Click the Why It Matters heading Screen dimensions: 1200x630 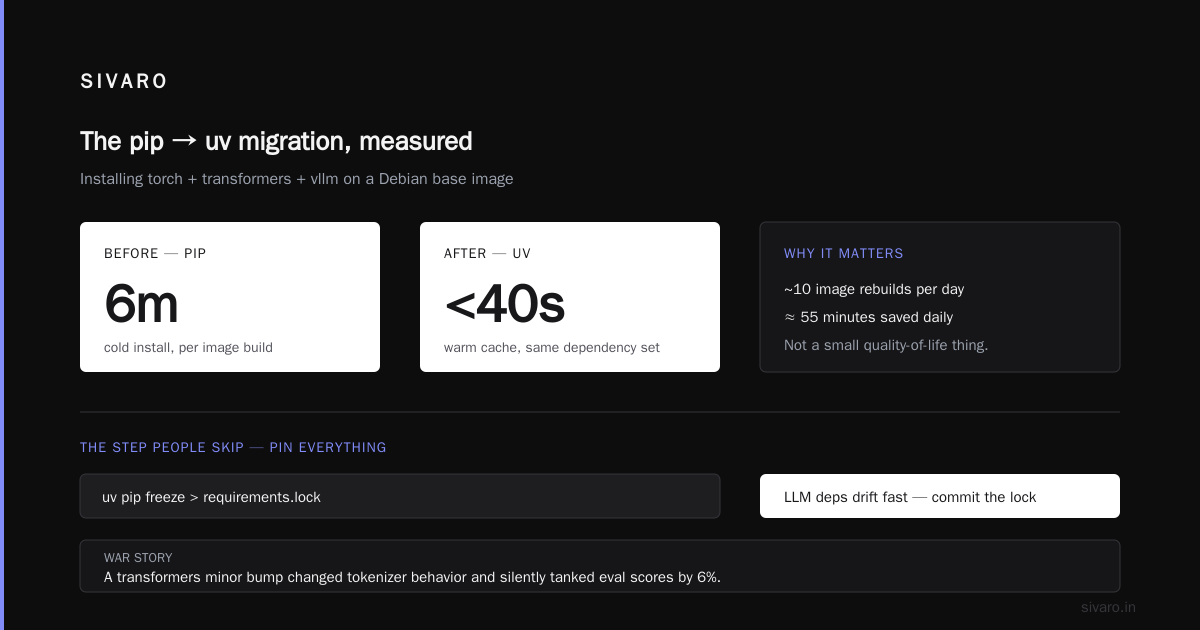pos(844,254)
